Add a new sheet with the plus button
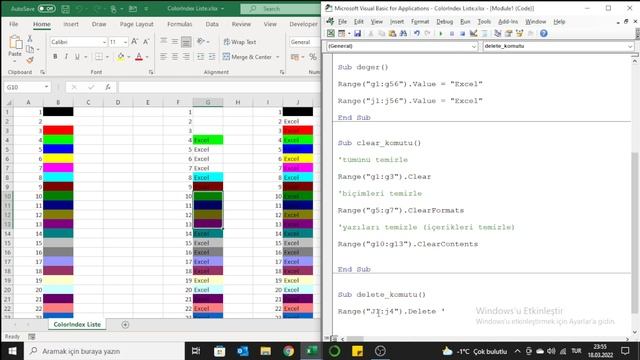 click(125, 324)
